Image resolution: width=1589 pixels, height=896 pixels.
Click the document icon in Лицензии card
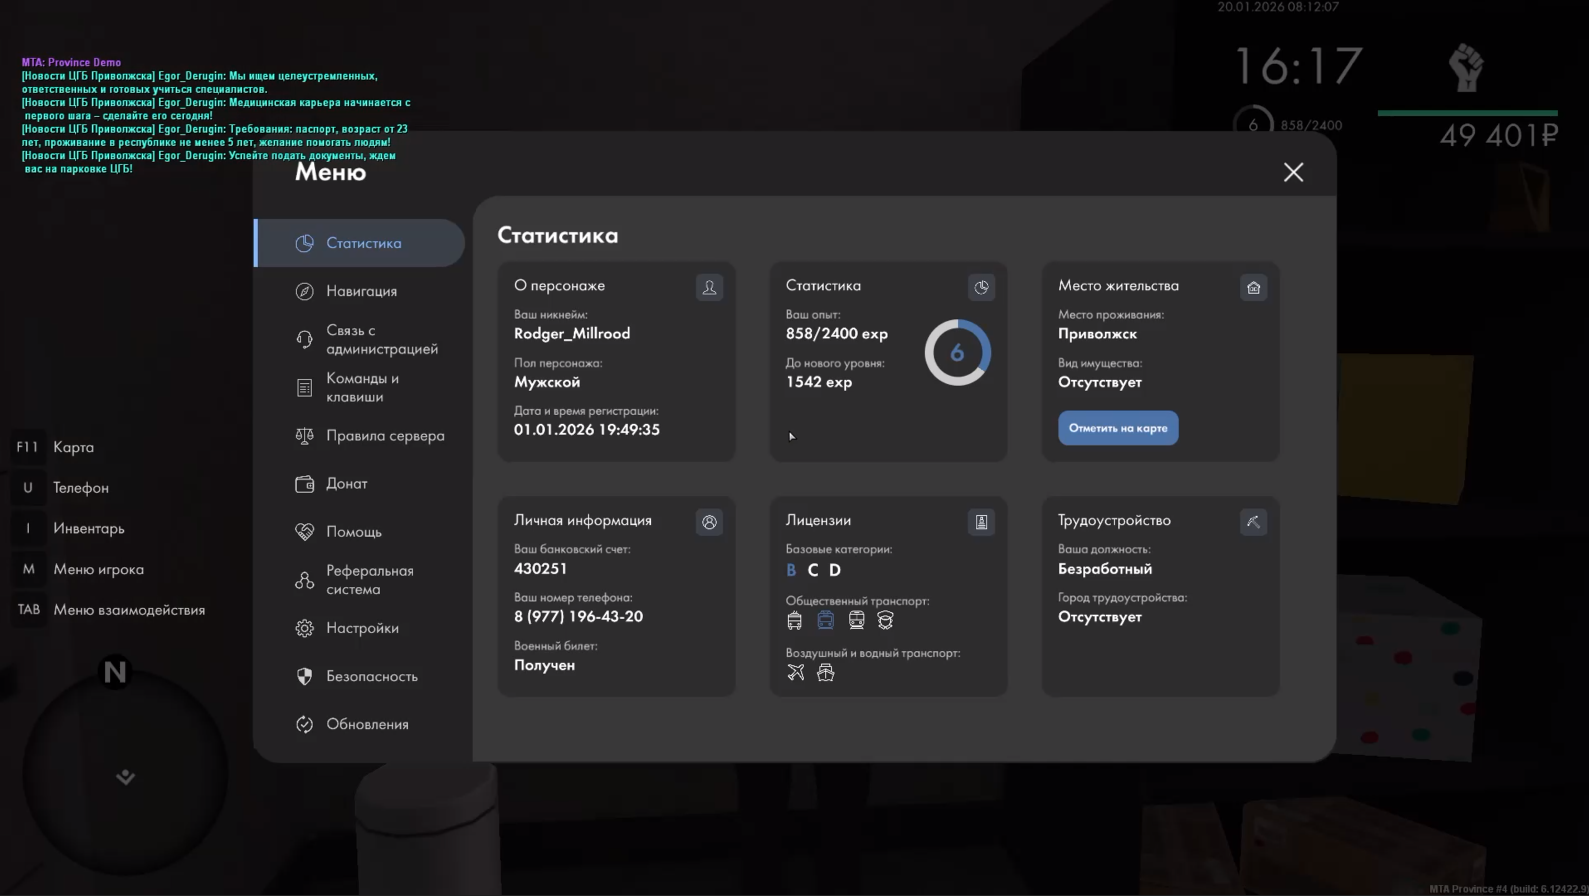[981, 522]
